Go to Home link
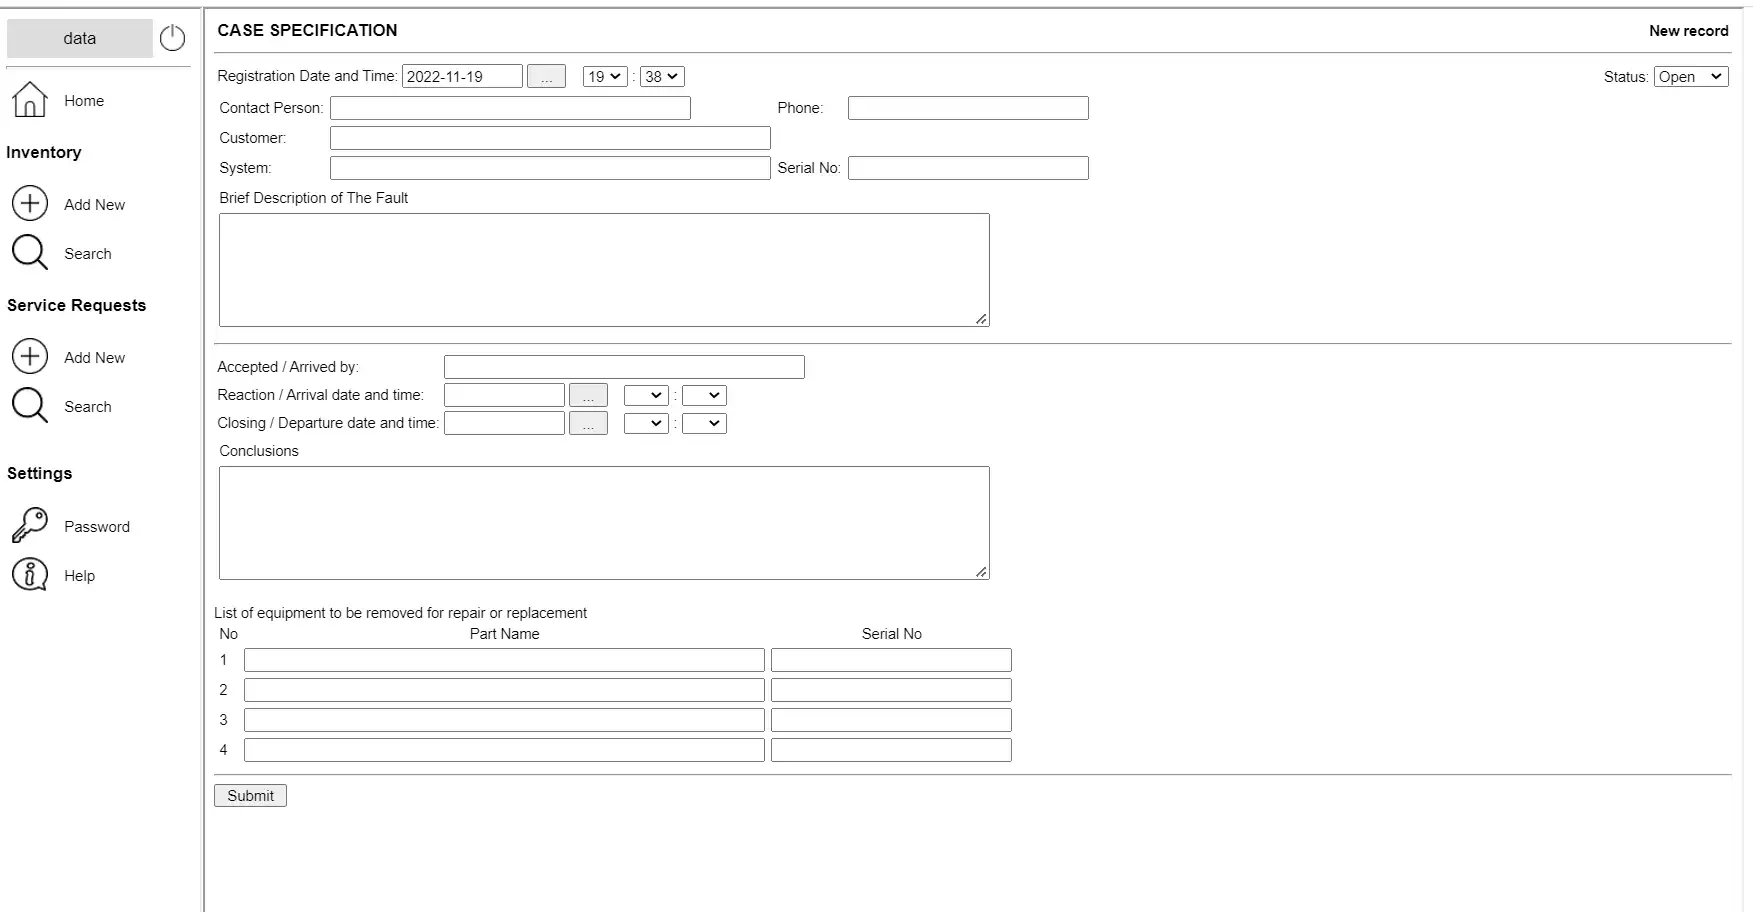Screen dimensions: 1753x912 coord(84,101)
